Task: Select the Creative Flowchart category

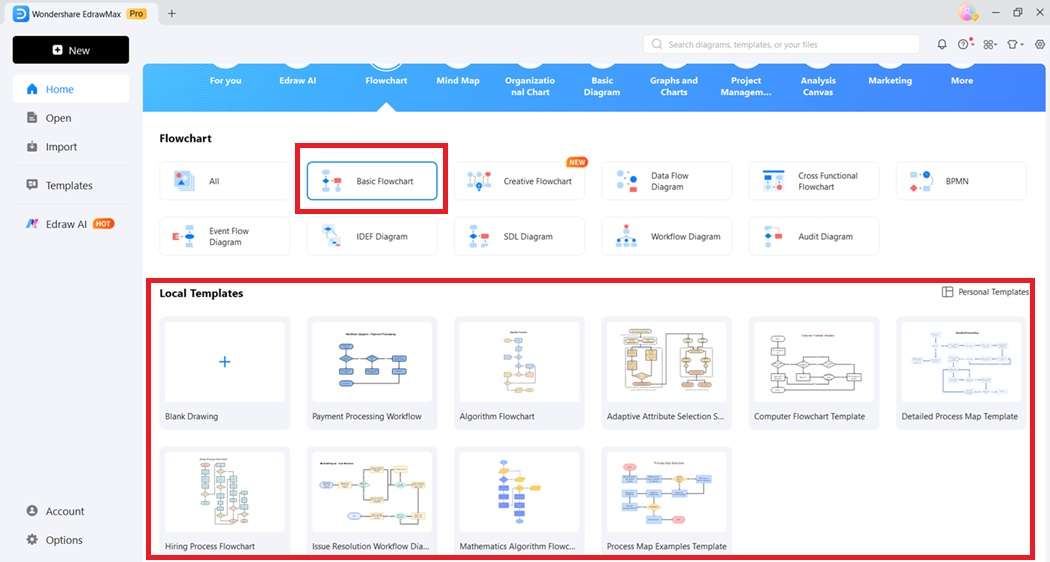Action: pyautogui.click(x=519, y=181)
